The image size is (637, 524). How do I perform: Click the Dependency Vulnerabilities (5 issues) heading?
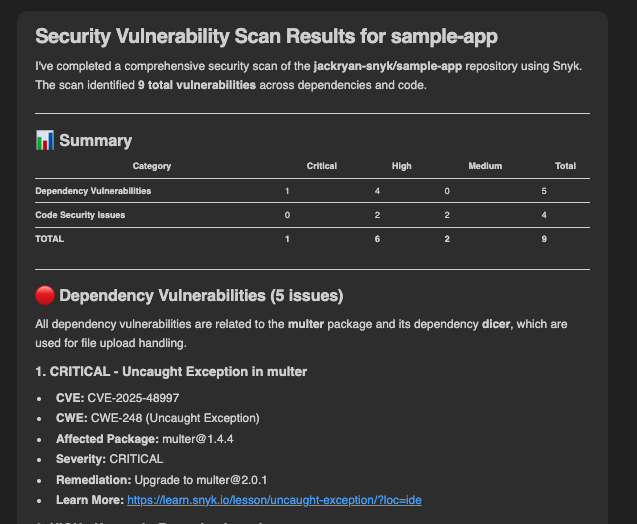(x=201, y=296)
